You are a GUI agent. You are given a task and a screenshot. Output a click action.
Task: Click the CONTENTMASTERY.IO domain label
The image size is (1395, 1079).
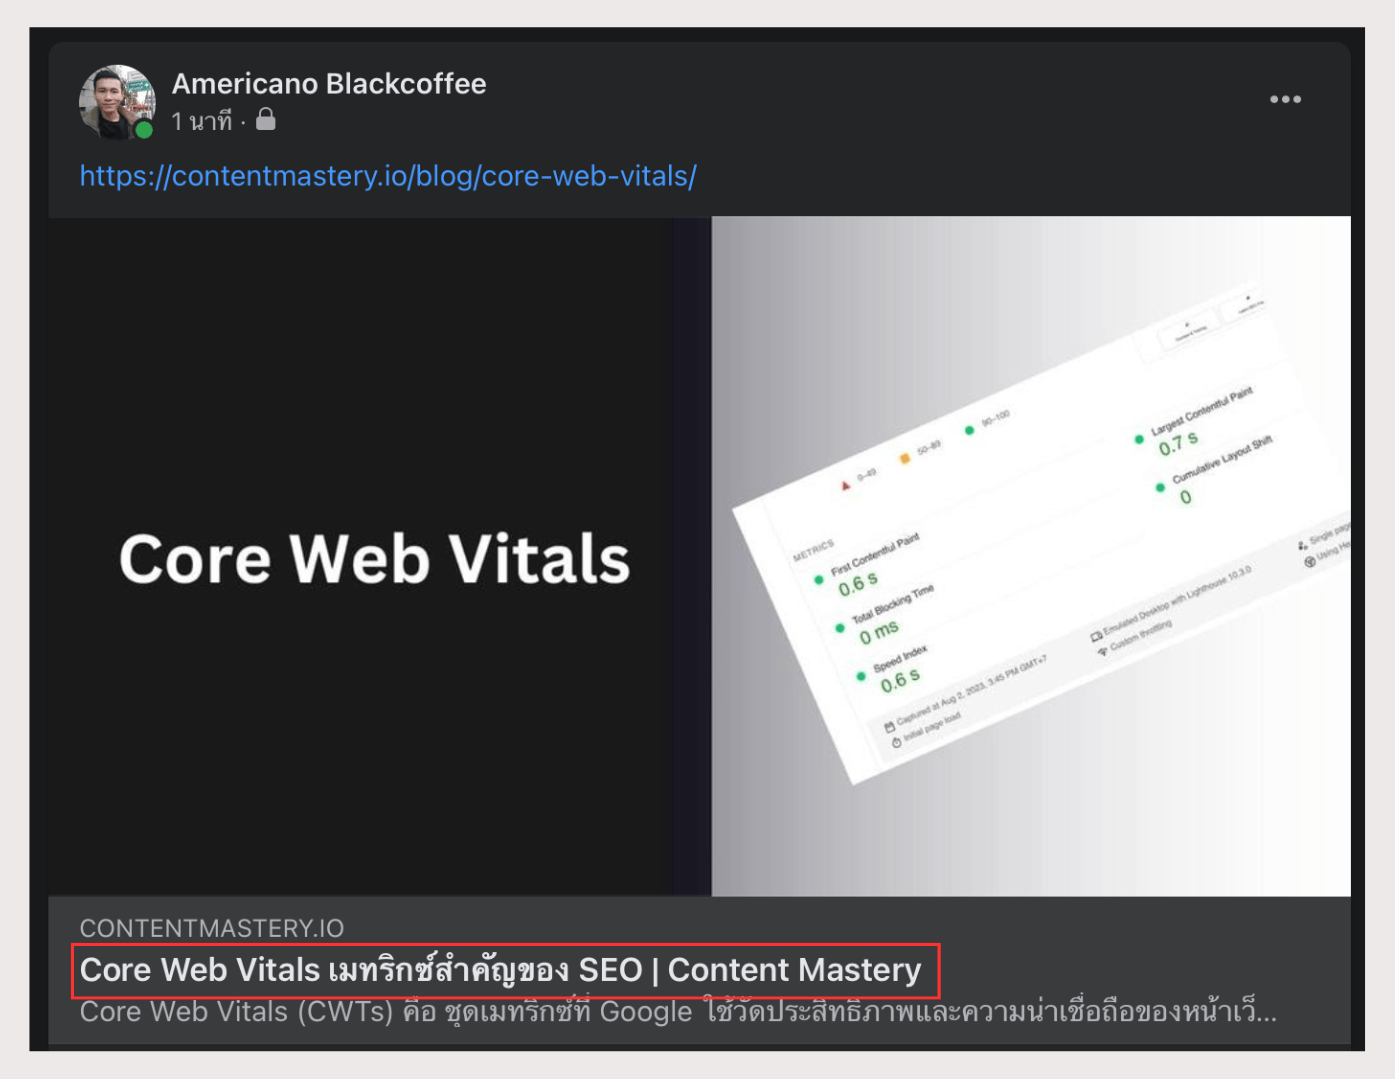tap(212, 928)
